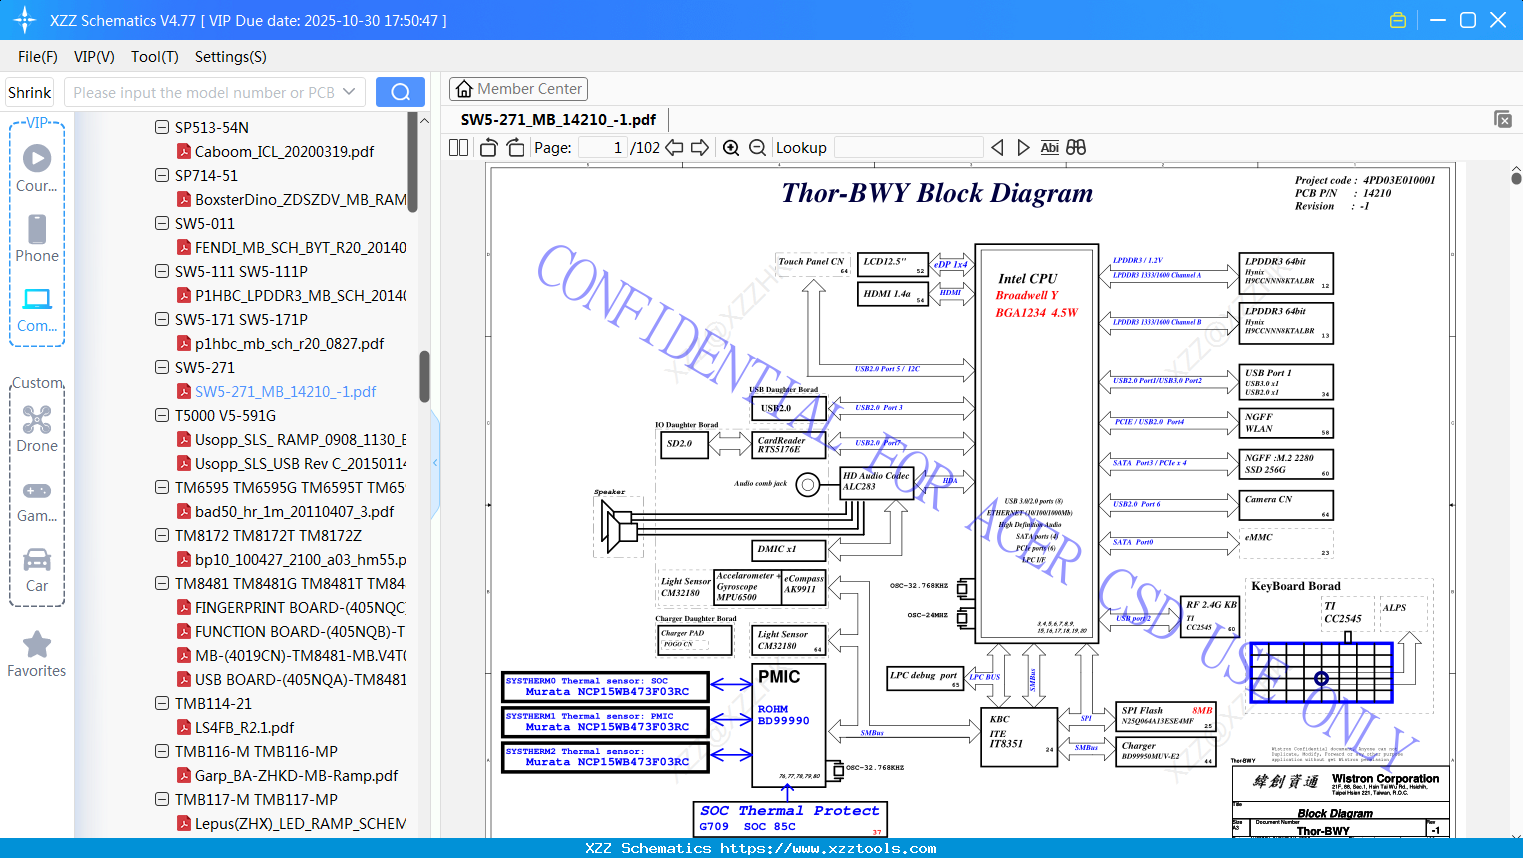
Task: Open the Tool(T) menu
Action: pos(155,57)
